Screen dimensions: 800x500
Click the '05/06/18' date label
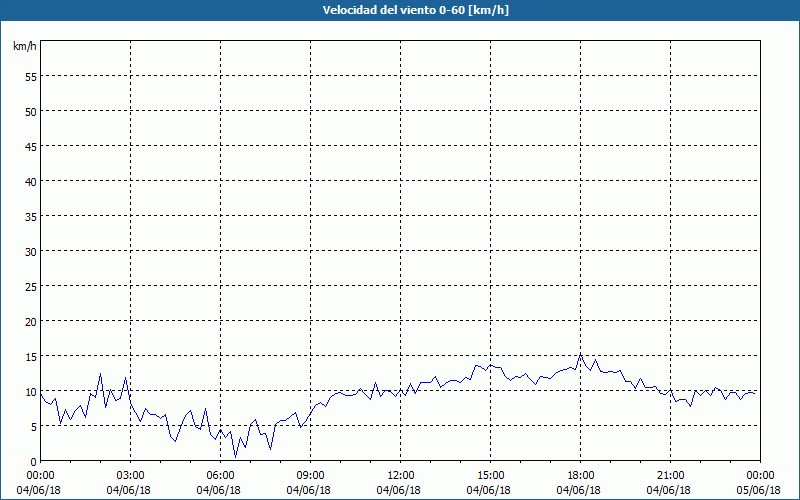758,490
